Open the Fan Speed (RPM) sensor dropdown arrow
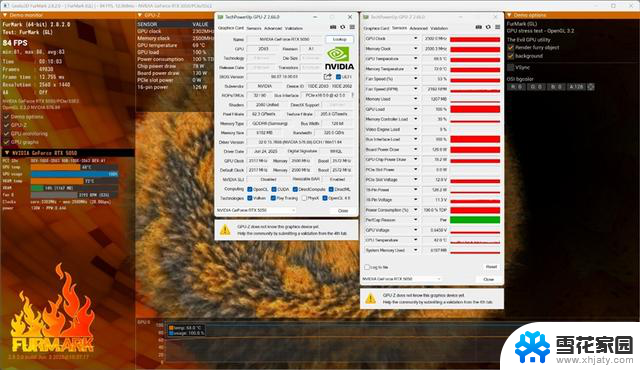The width and height of the screenshot is (640, 370). [416, 89]
